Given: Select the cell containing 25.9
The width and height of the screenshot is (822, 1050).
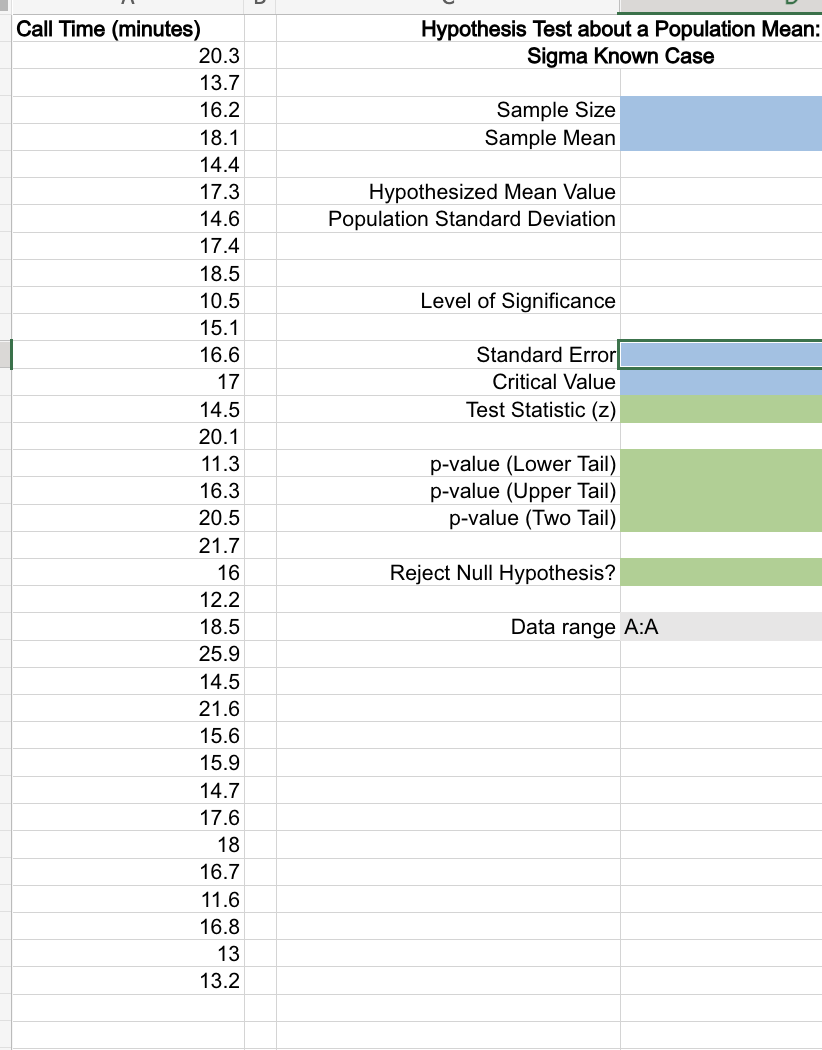Looking at the screenshot, I should pos(128,654).
